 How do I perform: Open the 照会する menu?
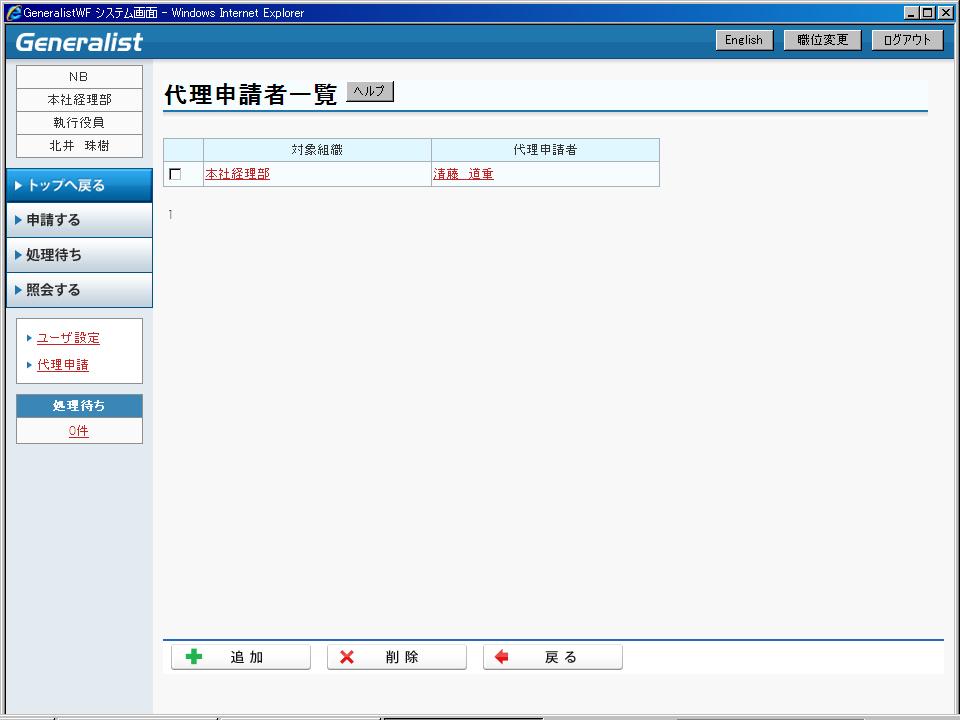coord(79,290)
